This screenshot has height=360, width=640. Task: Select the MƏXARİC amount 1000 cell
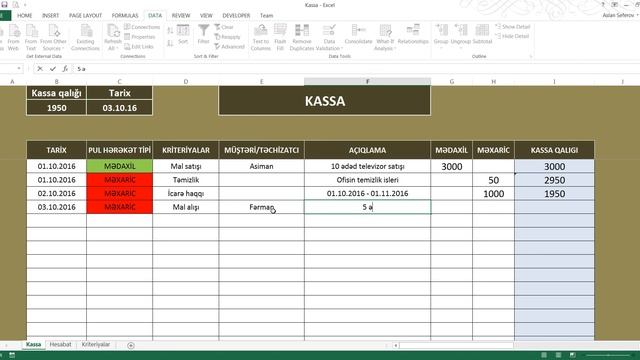(x=493, y=193)
